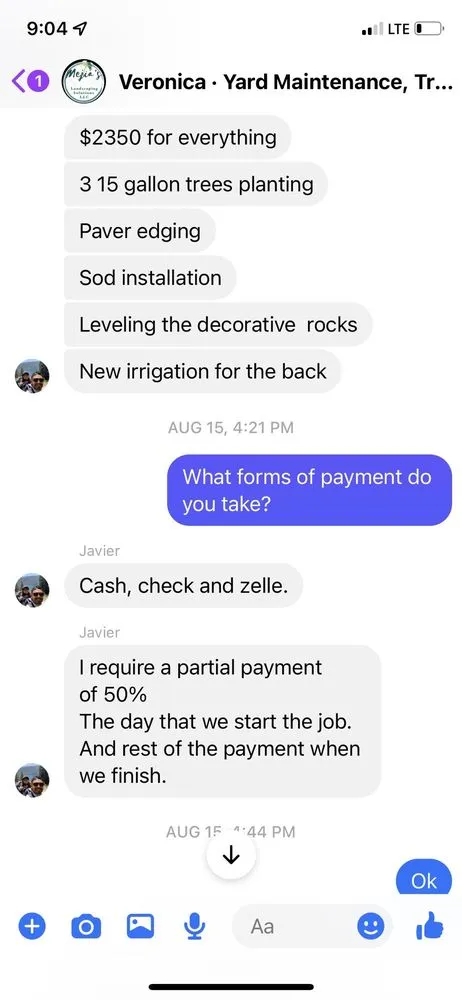Open the photo gallery icon

click(x=140, y=925)
